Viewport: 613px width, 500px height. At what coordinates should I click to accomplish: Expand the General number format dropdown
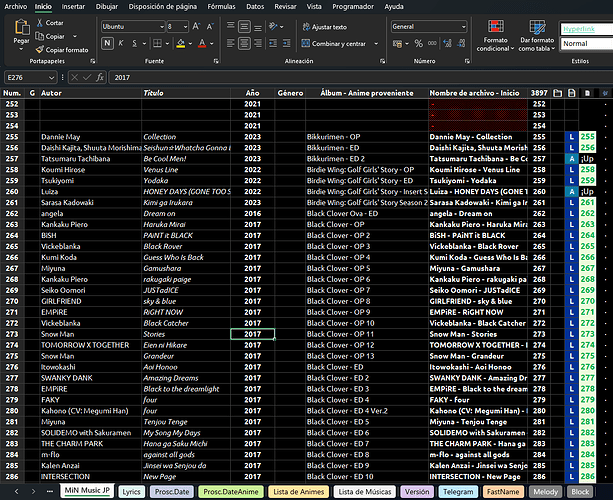(463, 27)
